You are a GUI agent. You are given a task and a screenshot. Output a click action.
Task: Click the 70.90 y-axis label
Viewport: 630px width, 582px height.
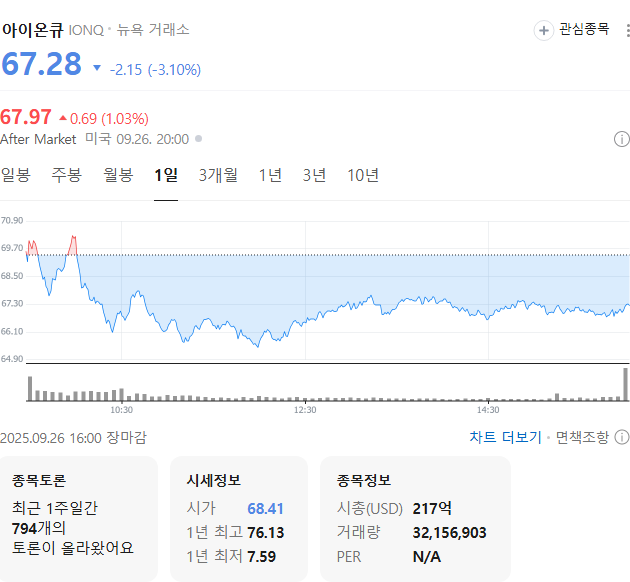pyautogui.click(x=12, y=221)
